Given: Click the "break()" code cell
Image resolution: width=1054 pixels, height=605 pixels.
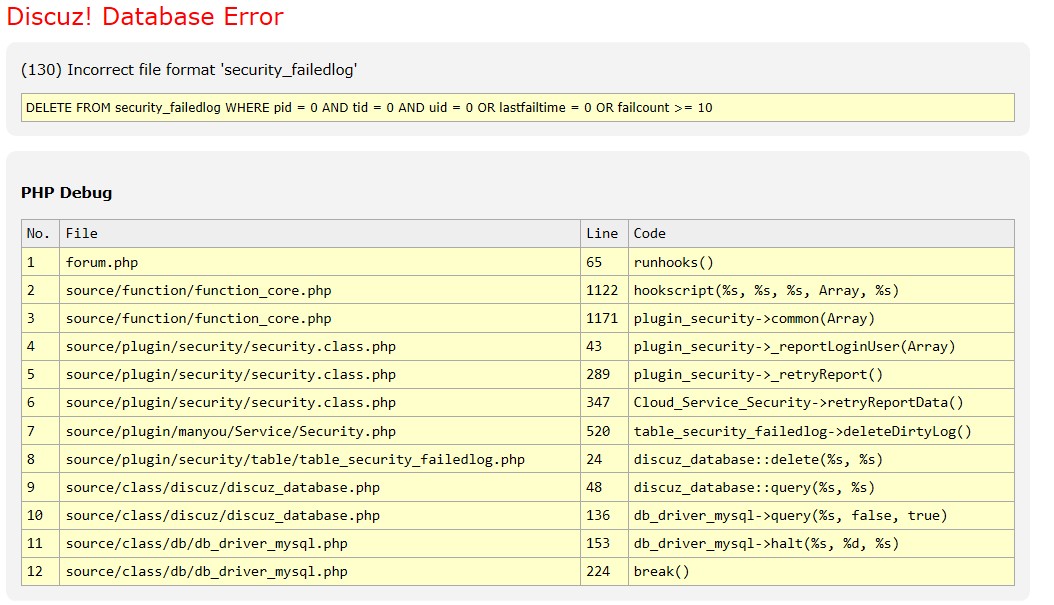Looking at the screenshot, I should 821,571.
